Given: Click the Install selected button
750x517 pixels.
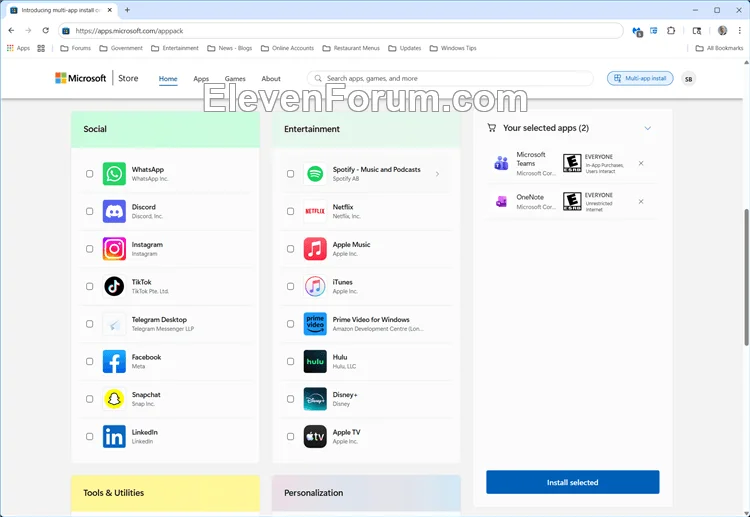Looking at the screenshot, I should click(x=573, y=482).
